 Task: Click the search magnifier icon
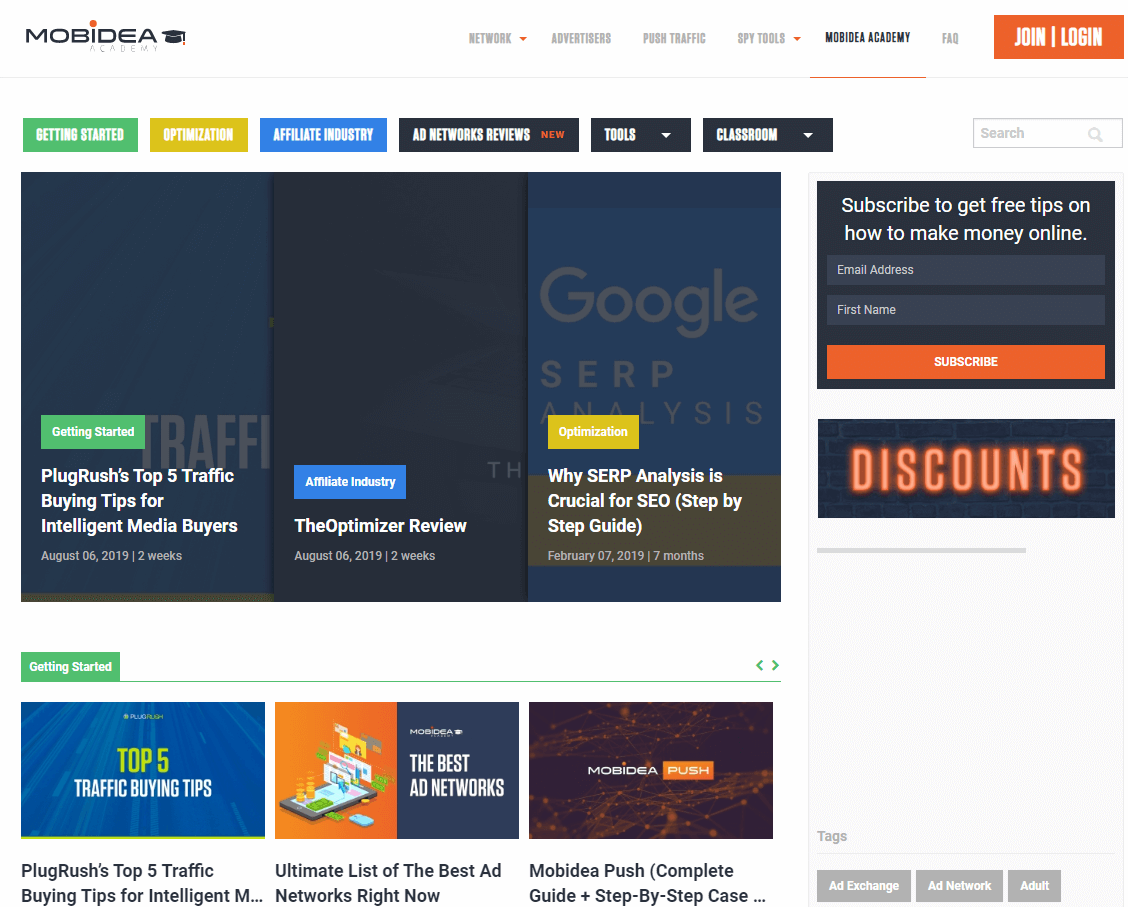point(1095,134)
